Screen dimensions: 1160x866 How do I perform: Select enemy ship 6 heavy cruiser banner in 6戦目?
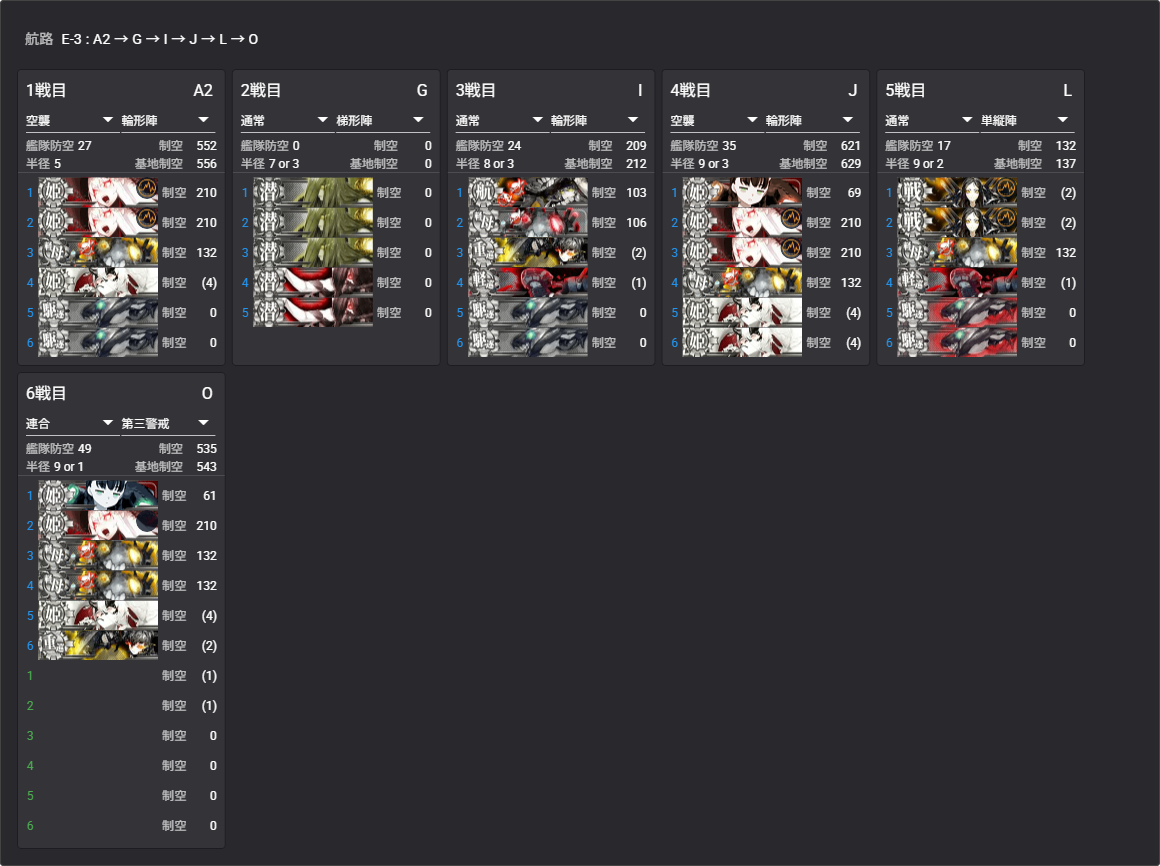tap(98, 646)
